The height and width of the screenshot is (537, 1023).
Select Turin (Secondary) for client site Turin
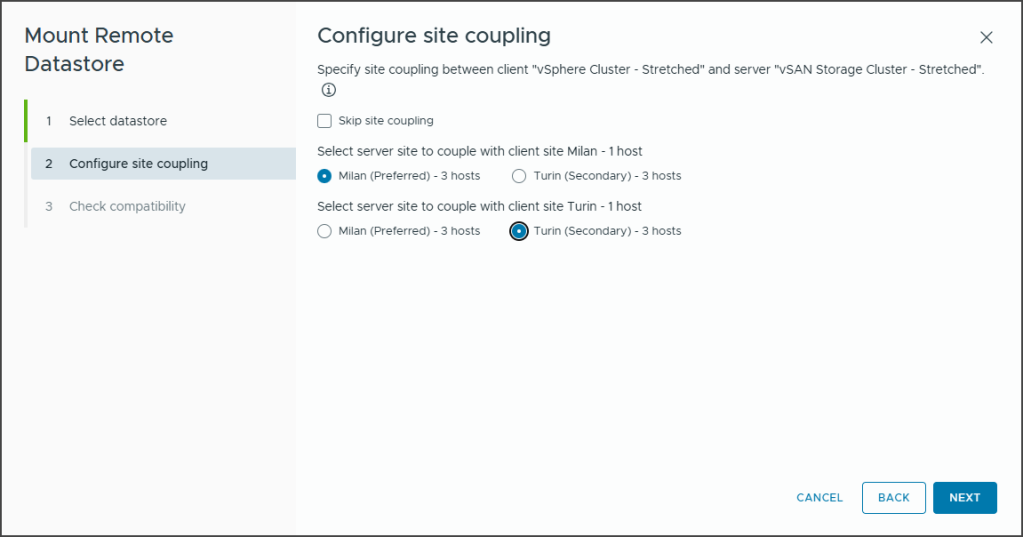click(519, 231)
